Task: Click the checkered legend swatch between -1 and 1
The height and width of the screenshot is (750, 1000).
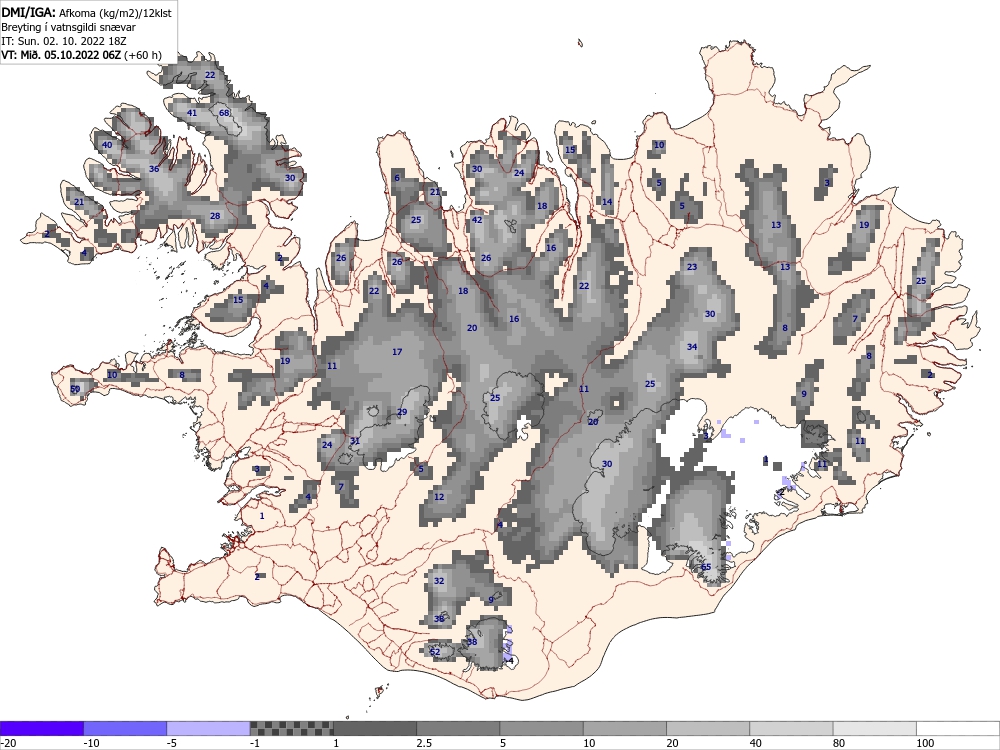Action: coord(291,728)
